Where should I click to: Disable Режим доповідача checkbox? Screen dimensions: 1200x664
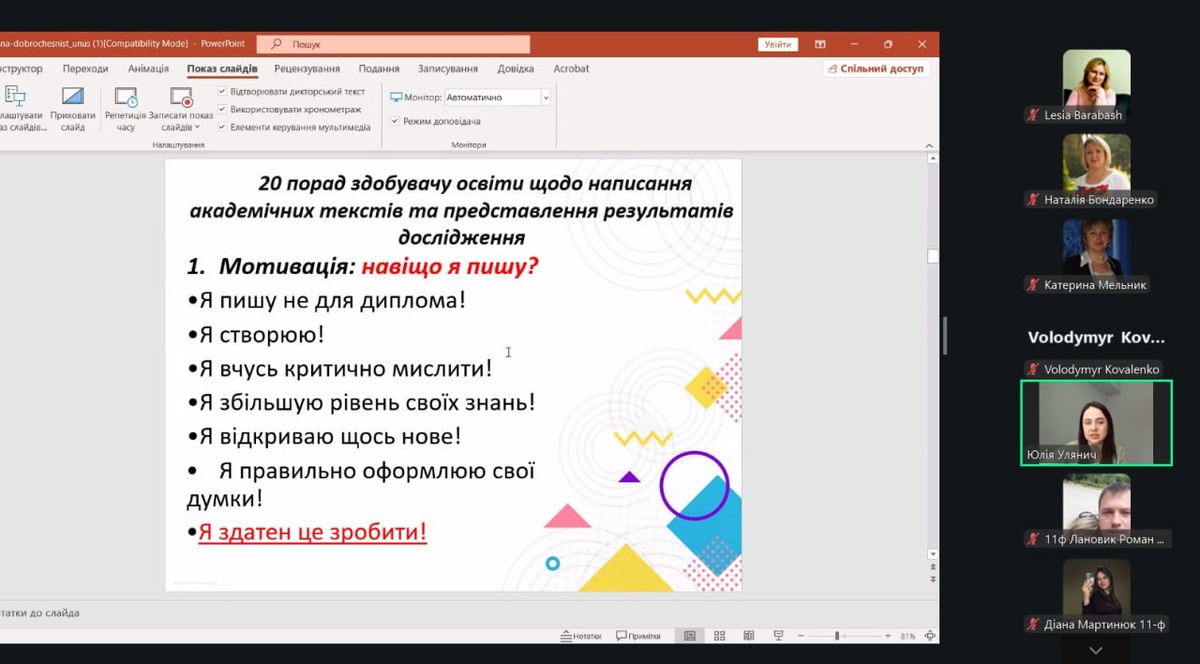click(x=395, y=121)
